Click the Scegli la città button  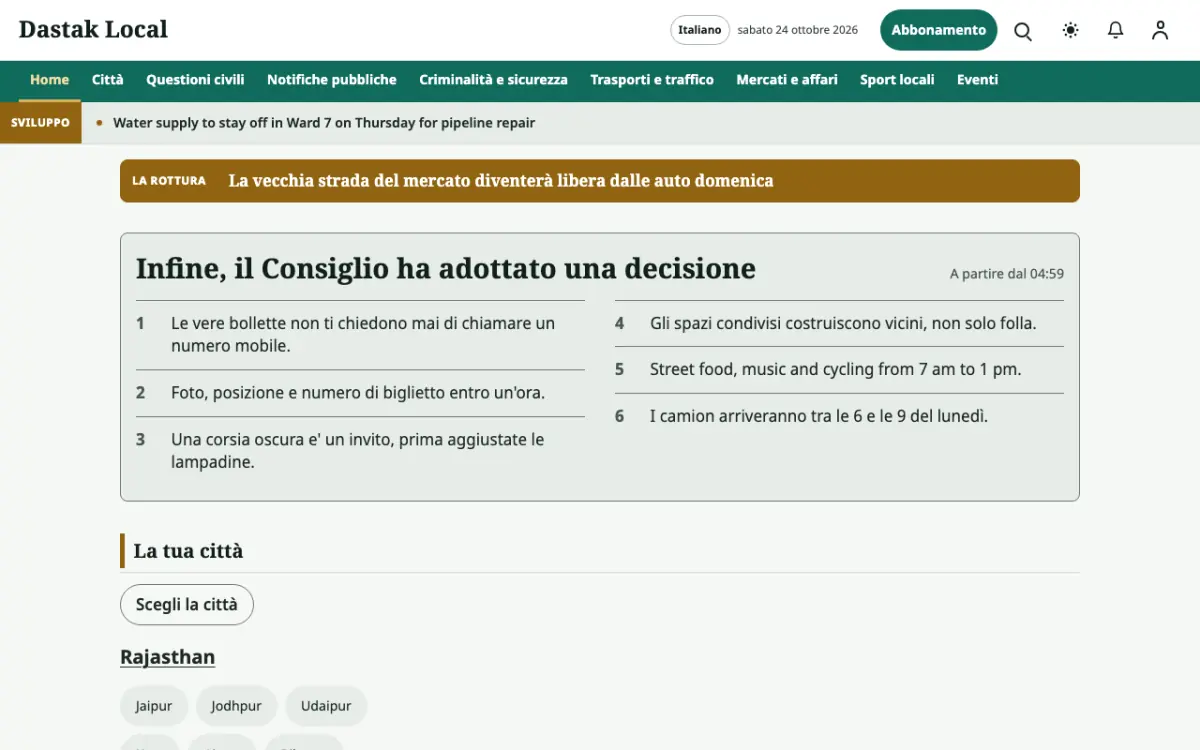tap(187, 605)
